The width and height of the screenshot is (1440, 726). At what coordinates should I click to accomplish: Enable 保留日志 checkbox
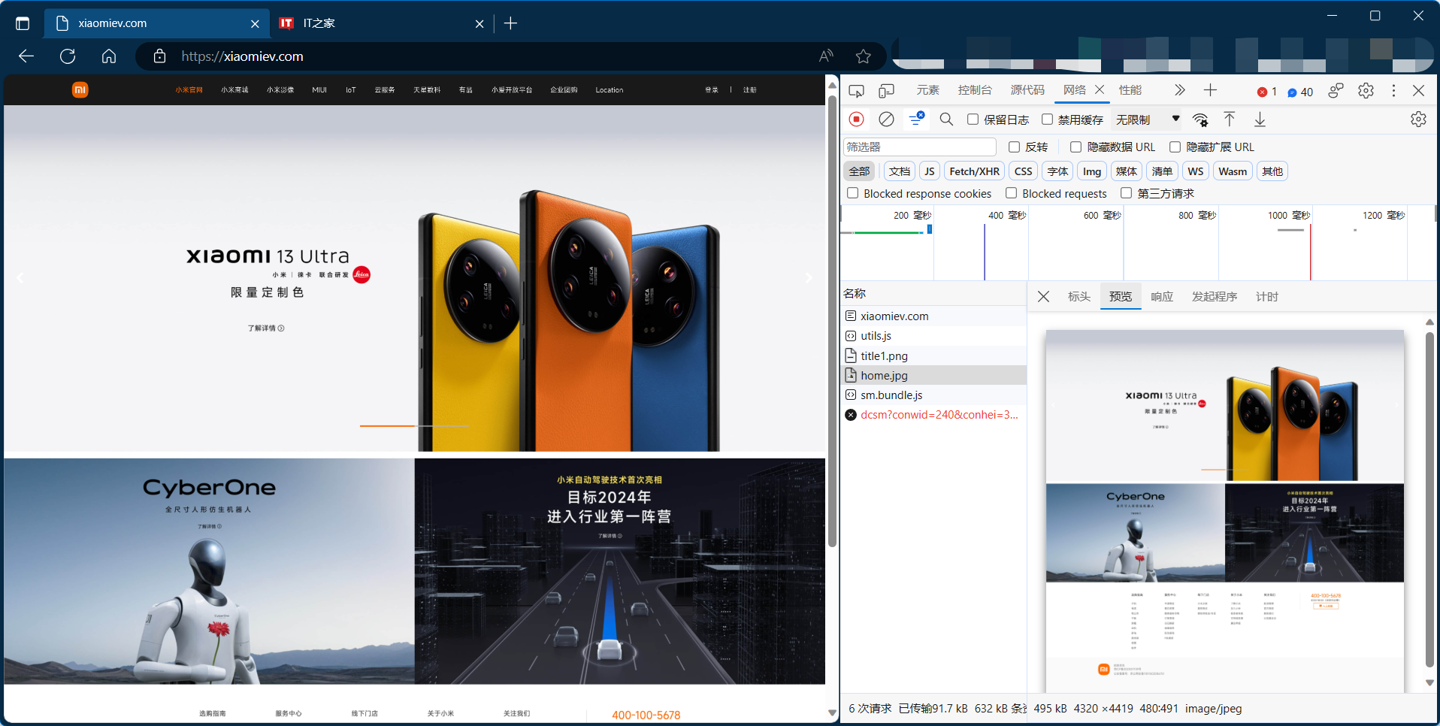coord(973,119)
